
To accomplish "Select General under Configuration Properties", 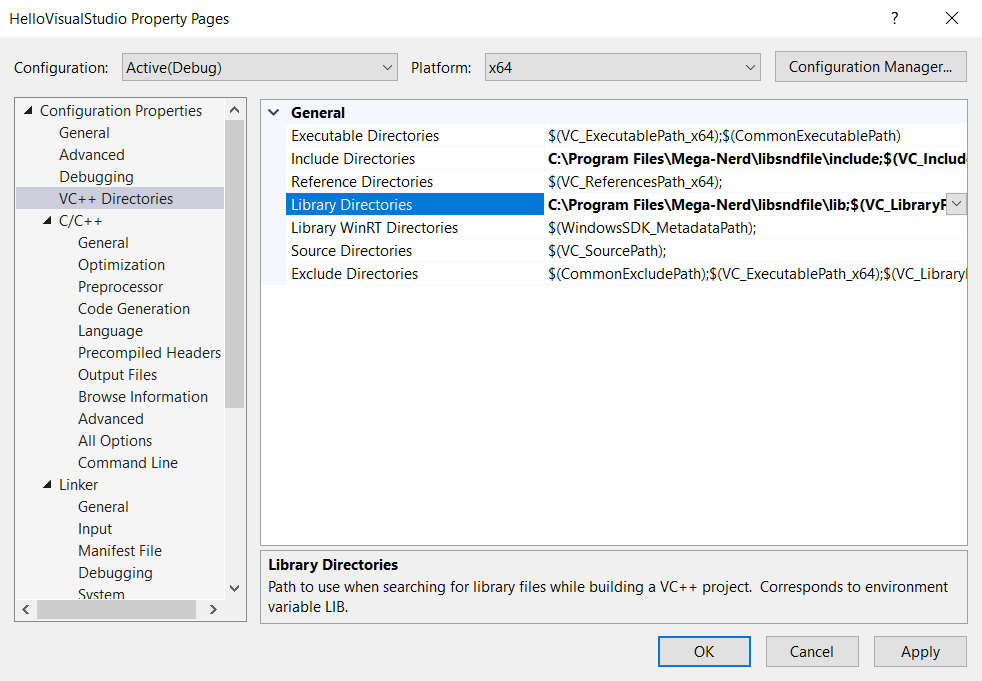I will click(x=84, y=133).
